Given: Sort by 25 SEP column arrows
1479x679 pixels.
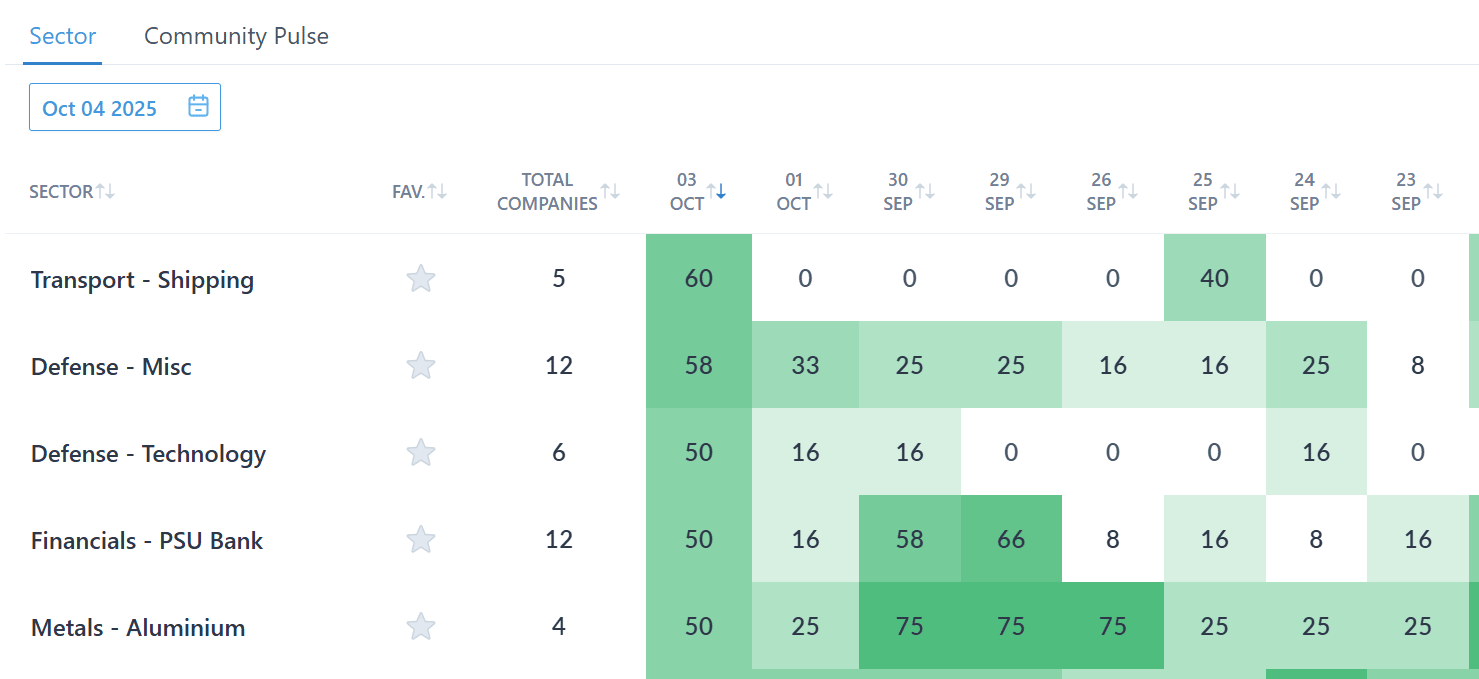Looking at the screenshot, I should (x=1230, y=191).
